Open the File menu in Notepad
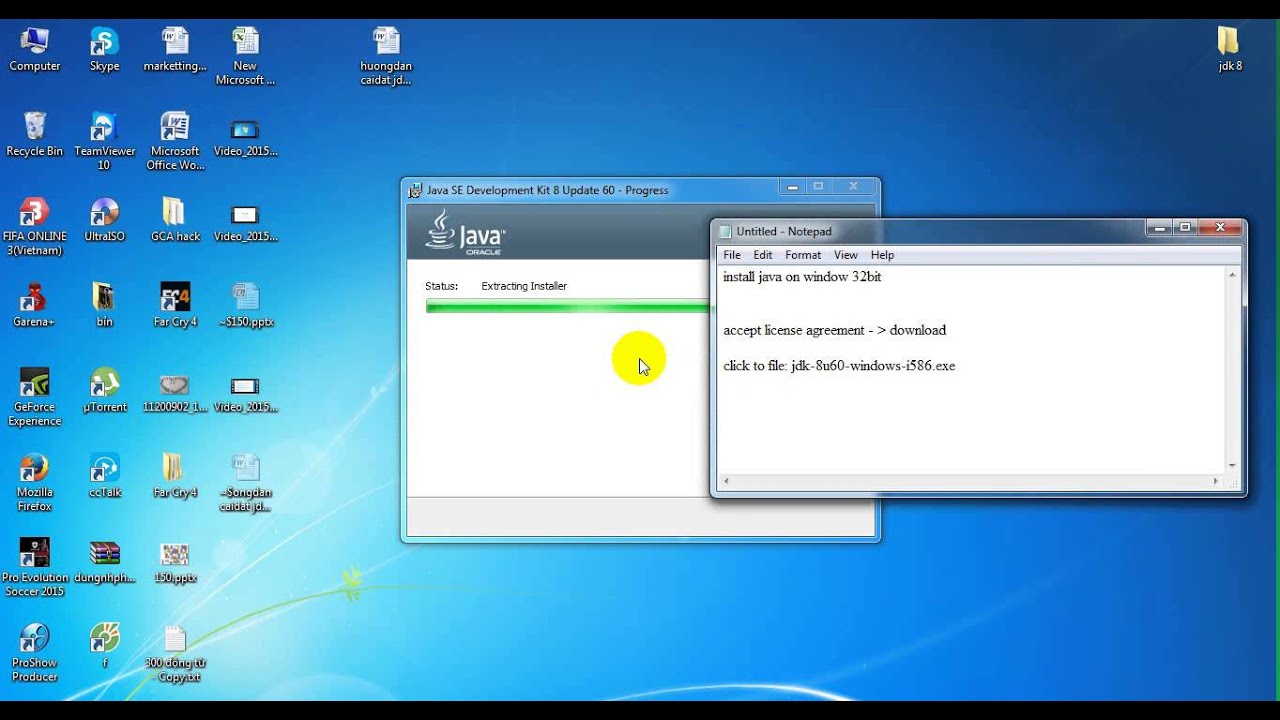The height and width of the screenshot is (720, 1280). coord(732,255)
